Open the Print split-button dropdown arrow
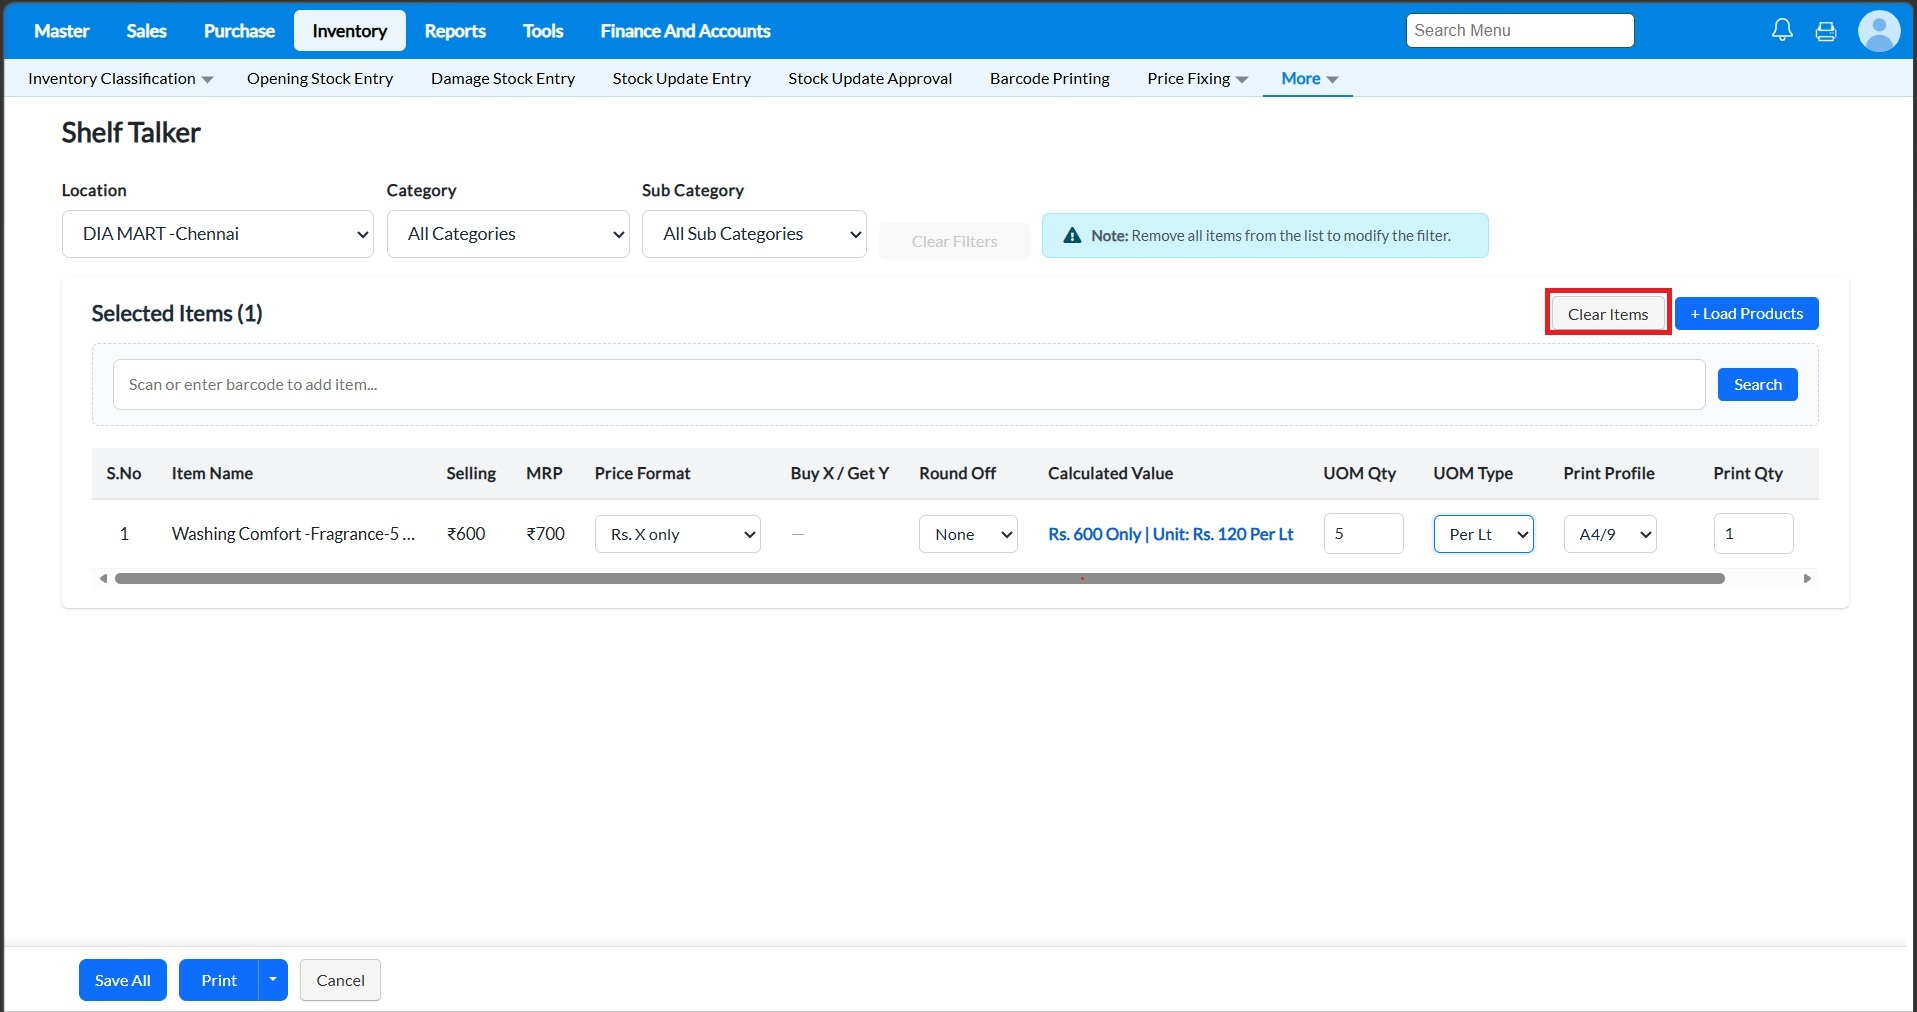This screenshot has height=1012, width=1917. [x=273, y=980]
